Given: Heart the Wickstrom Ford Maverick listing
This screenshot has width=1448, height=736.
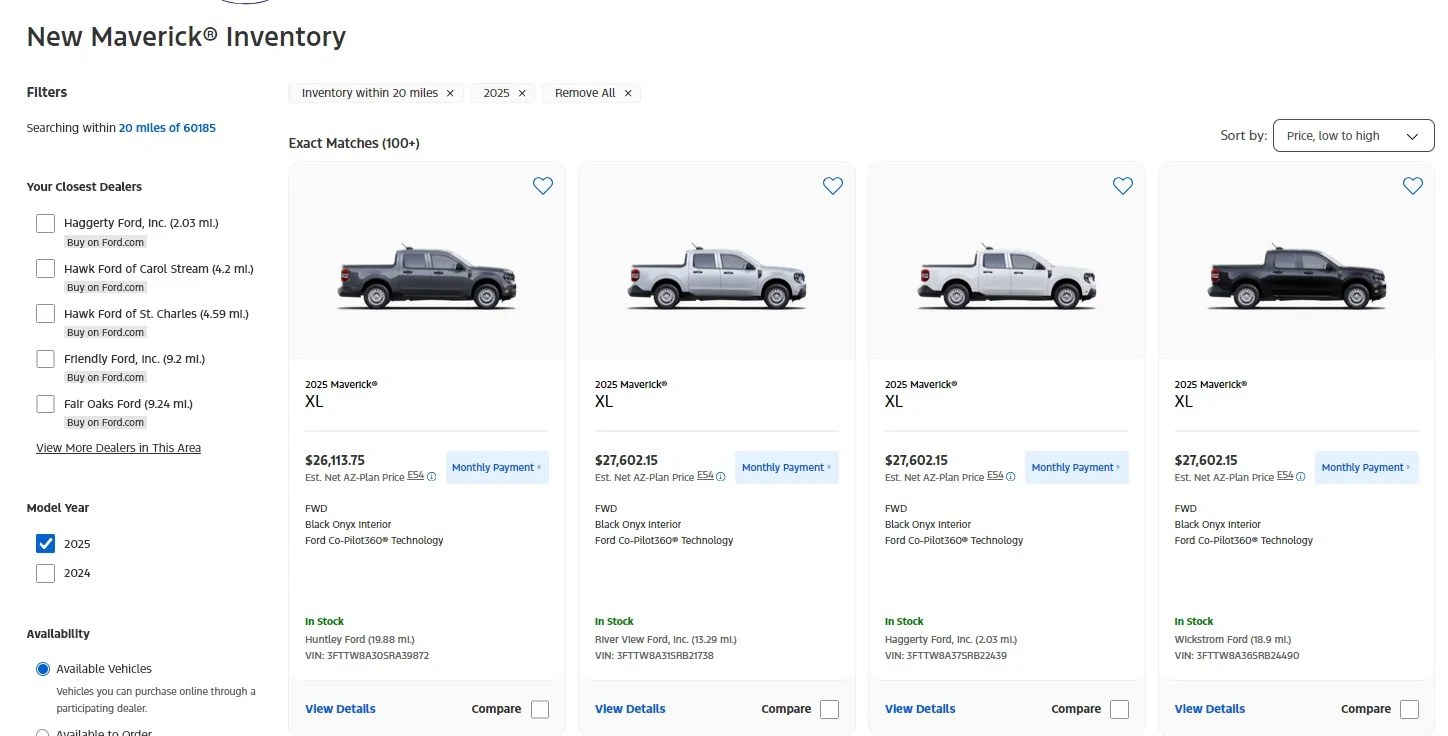Looking at the screenshot, I should [1413, 186].
